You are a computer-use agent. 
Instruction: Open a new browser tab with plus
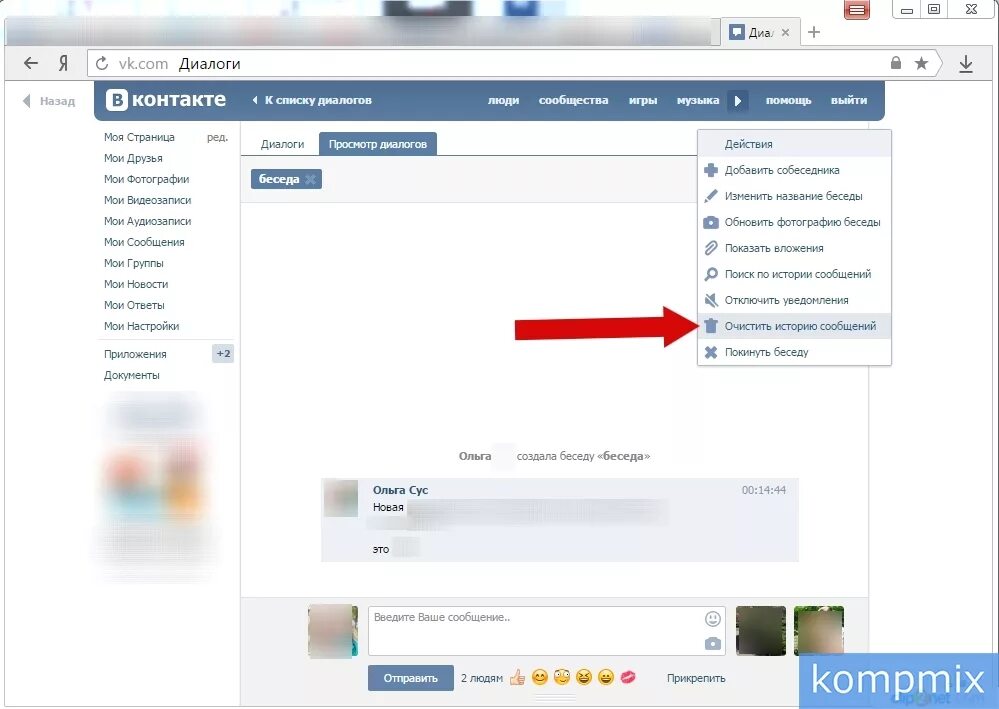coord(814,32)
